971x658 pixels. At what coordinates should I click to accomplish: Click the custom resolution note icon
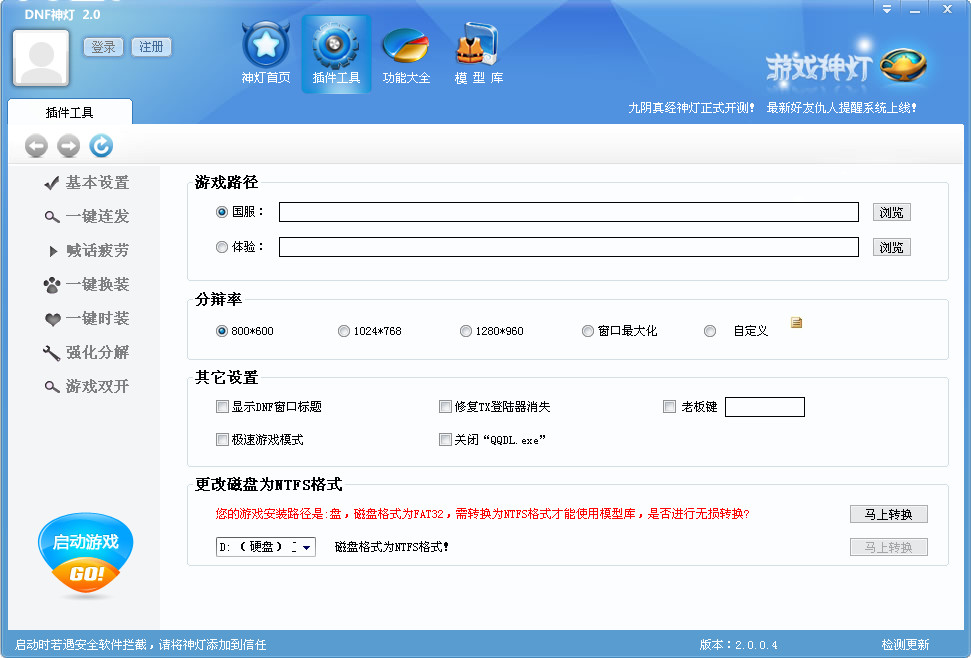(796, 323)
